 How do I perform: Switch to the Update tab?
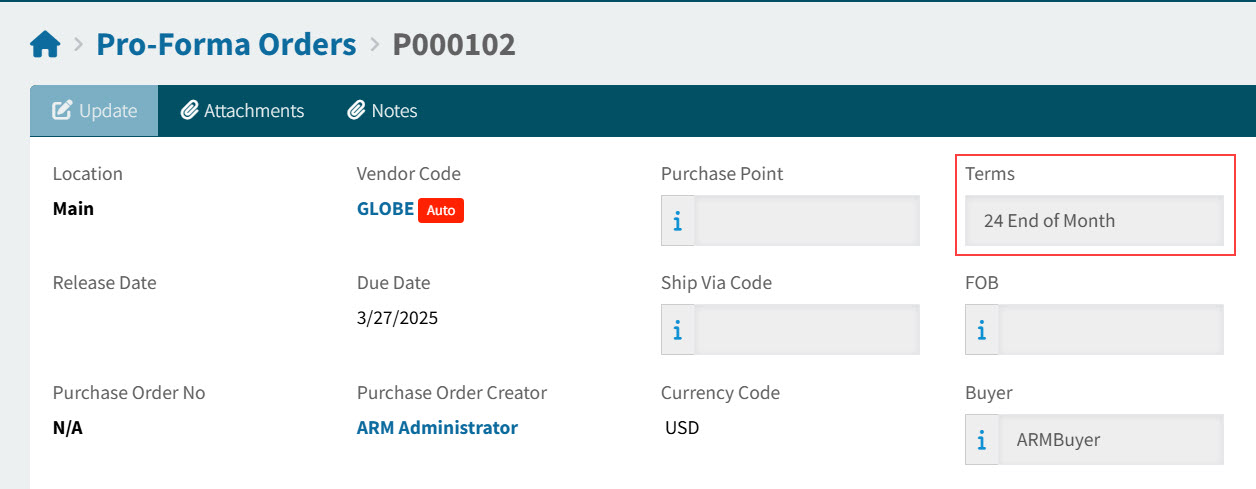click(94, 111)
